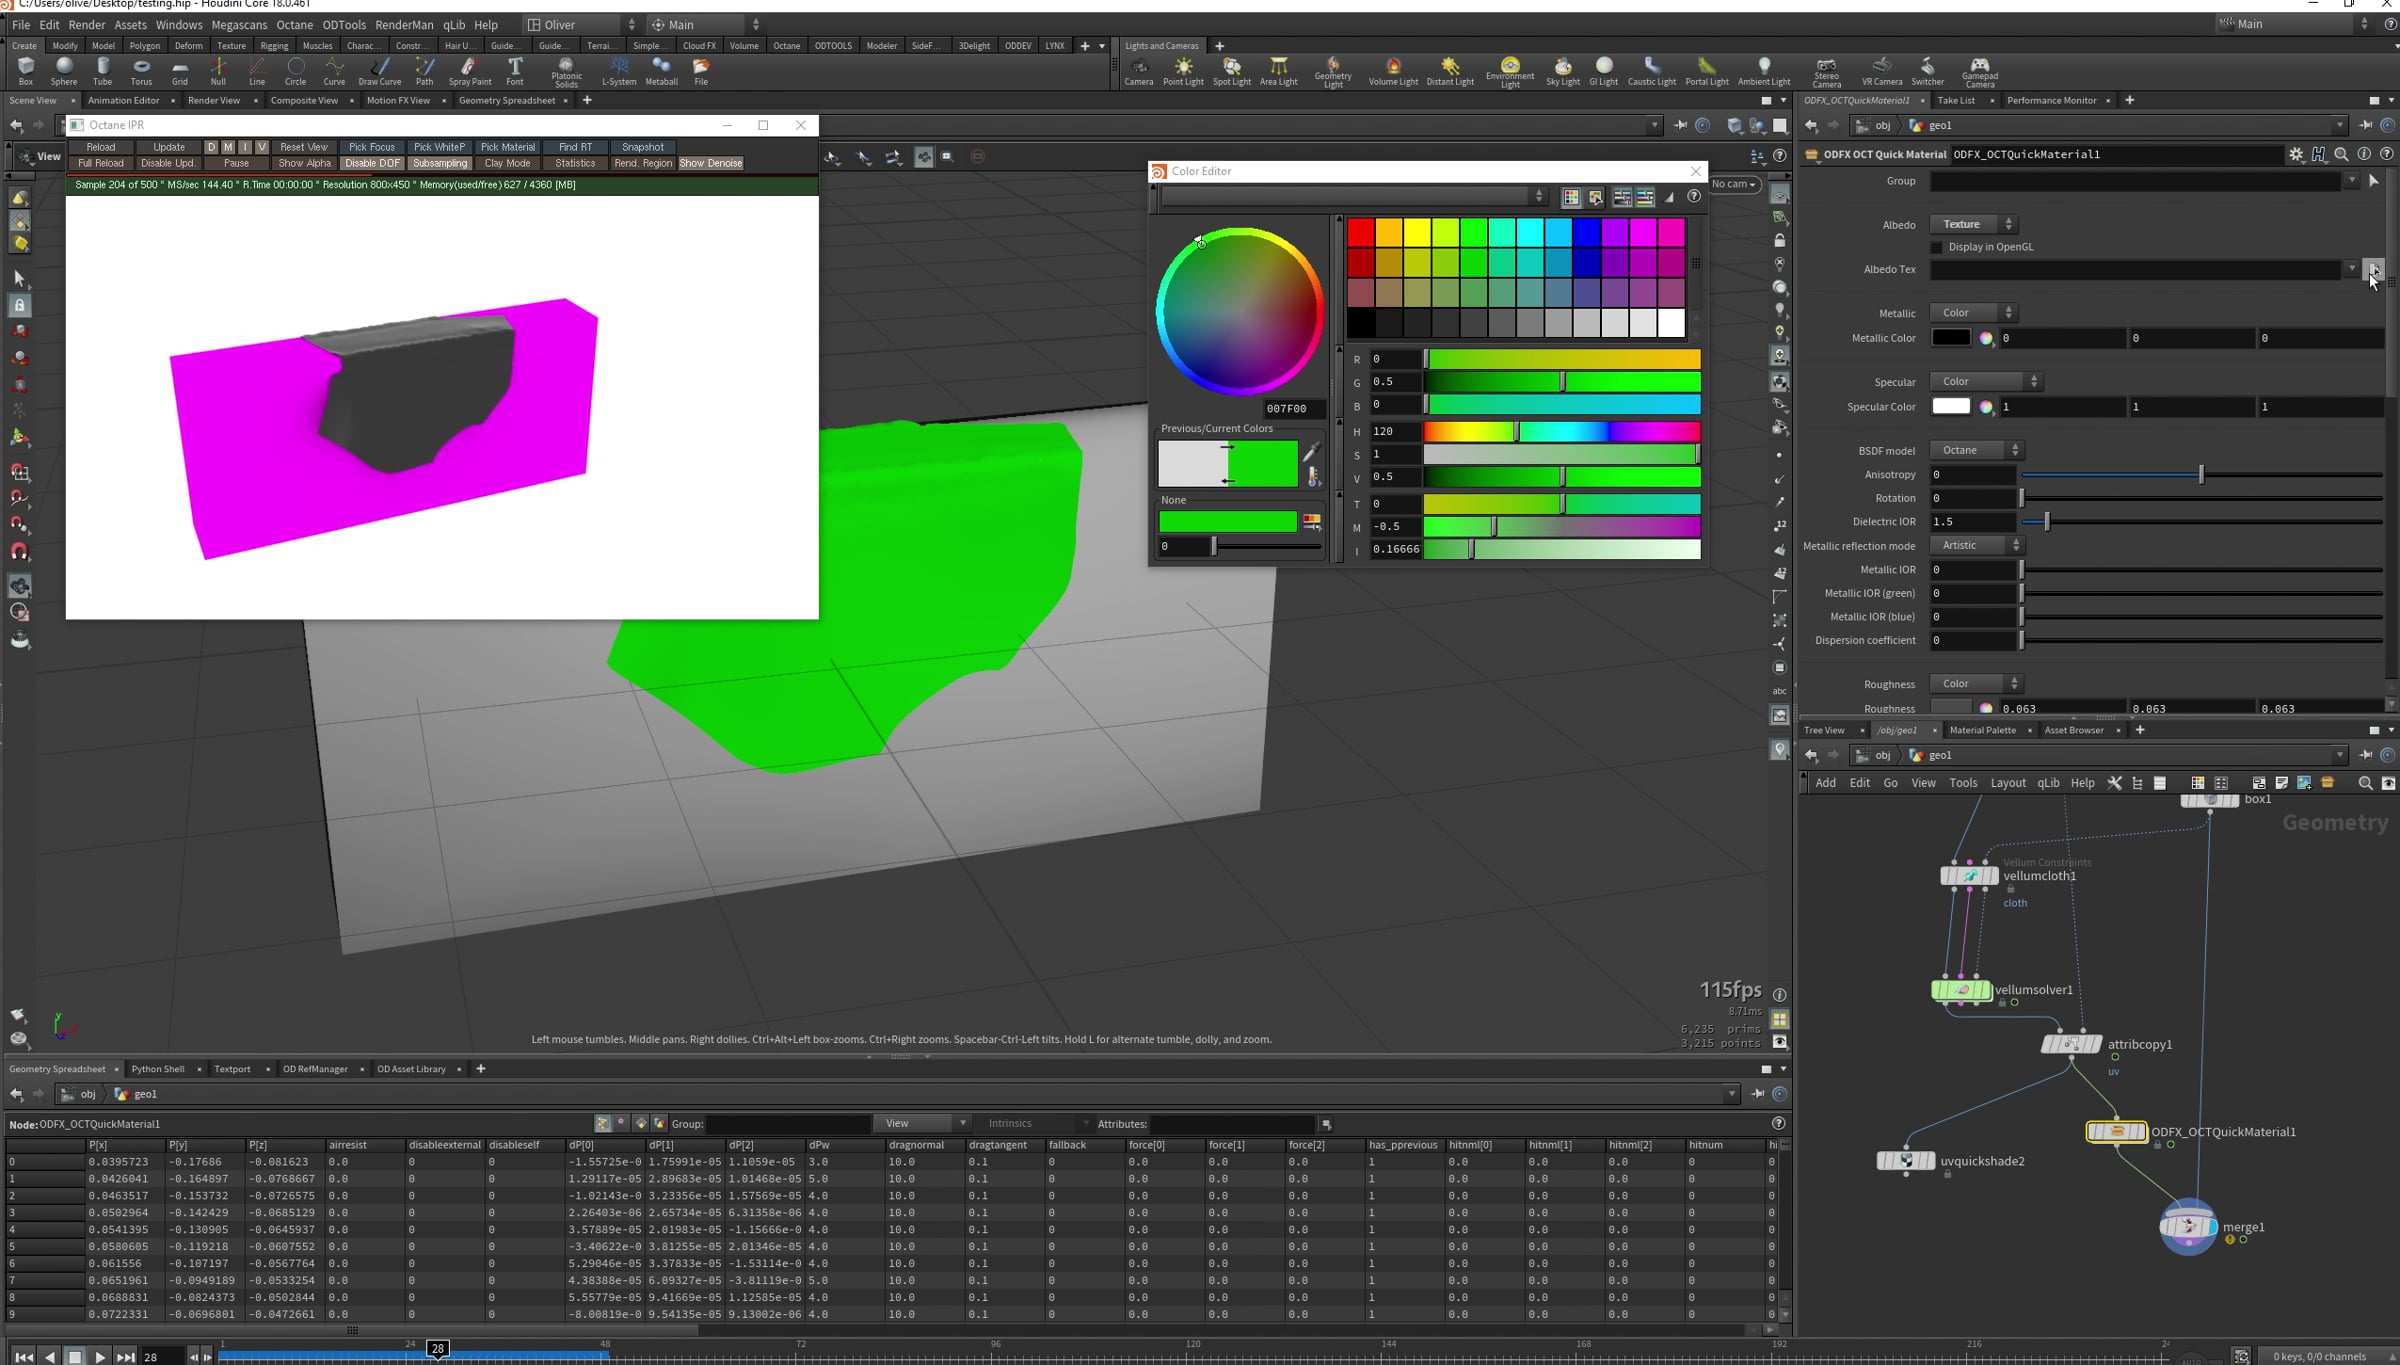Expand the Metallic reflection mode dropdown
Image resolution: width=2400 pixels, height=1365 pixels.
coord(1976,545)
